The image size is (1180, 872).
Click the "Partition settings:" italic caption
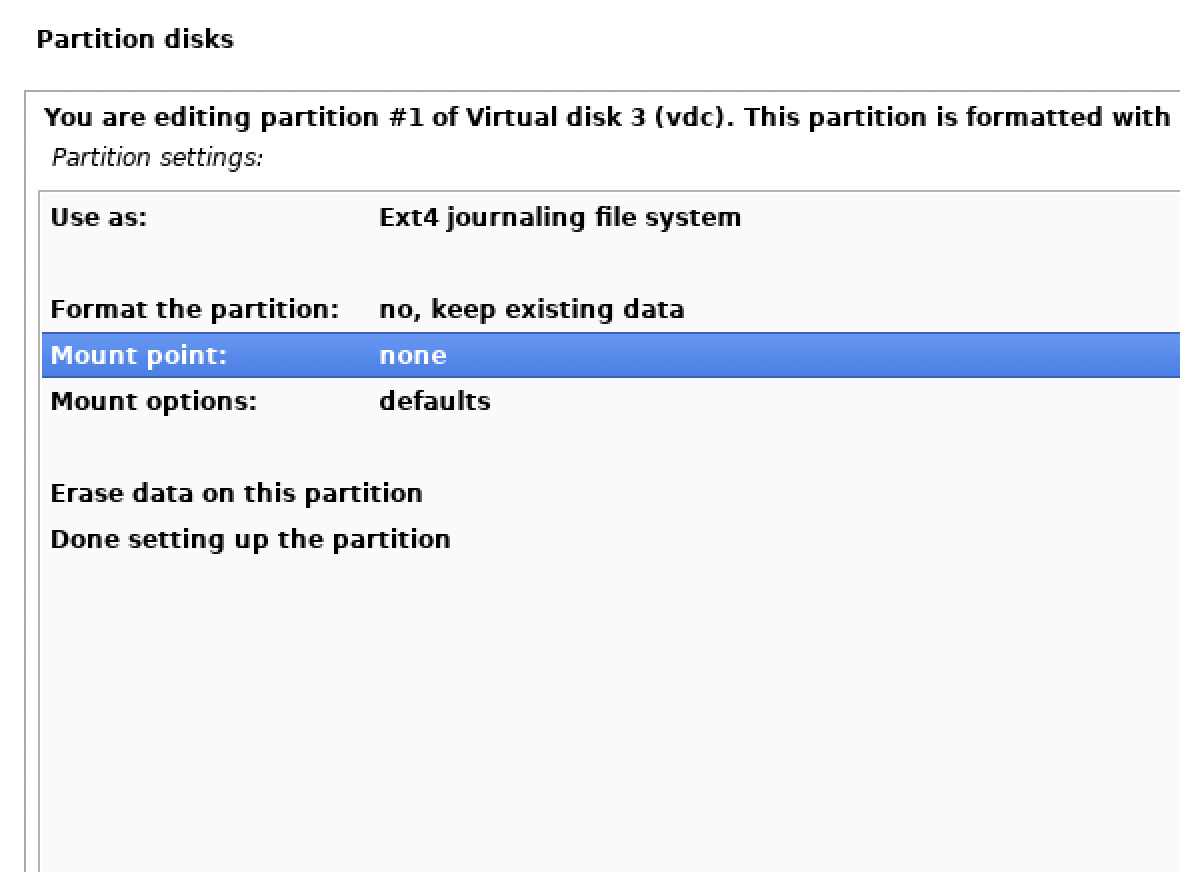(x=157, y=158)
